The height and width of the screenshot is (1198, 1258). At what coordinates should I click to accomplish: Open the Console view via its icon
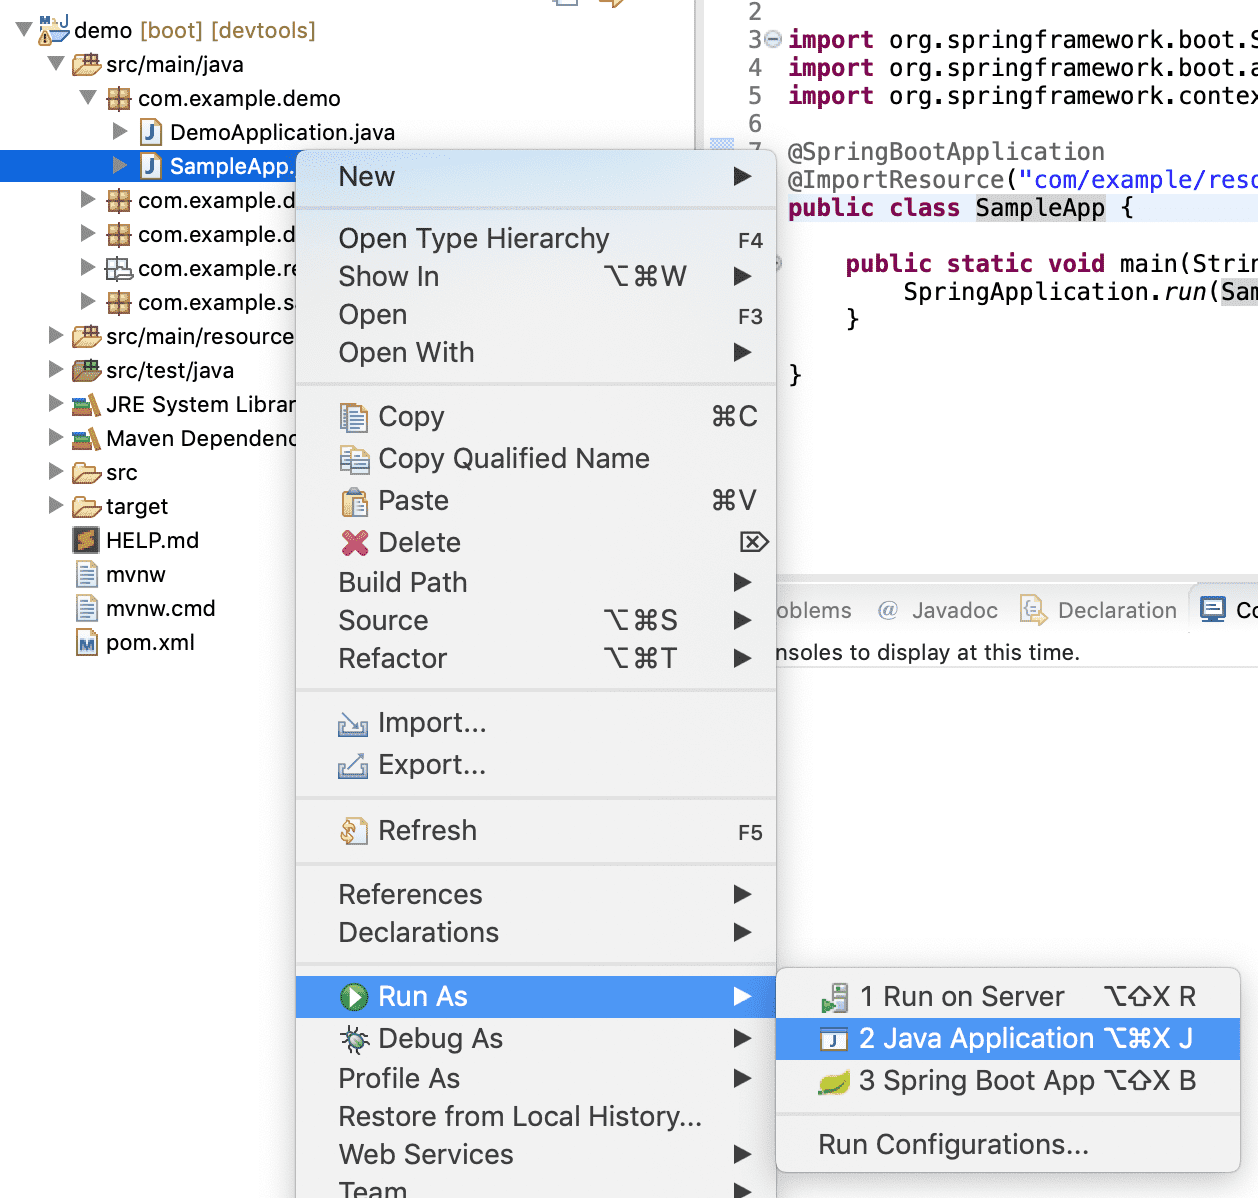pyautogui.click(x=1214, y=609)
